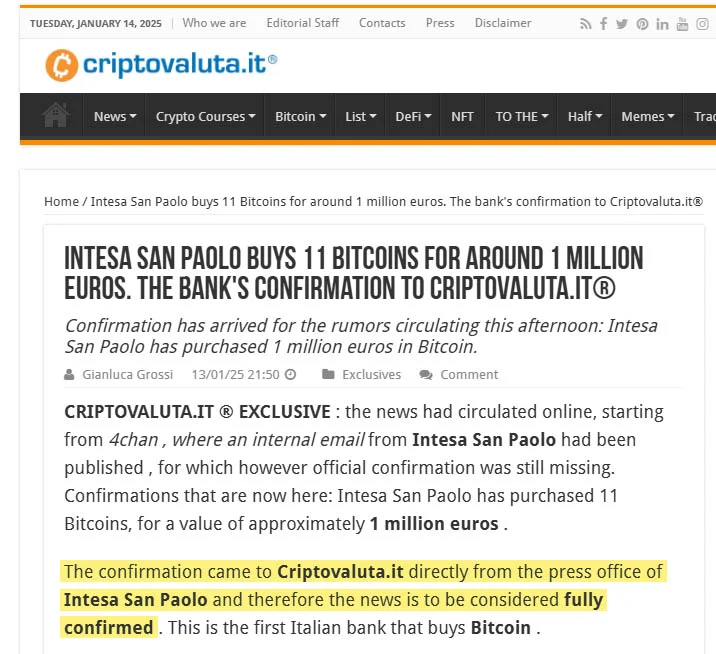Click the Pinterest icon
Image resolution: width=716 pixels, height=654 pixels.
pos(642,24)
